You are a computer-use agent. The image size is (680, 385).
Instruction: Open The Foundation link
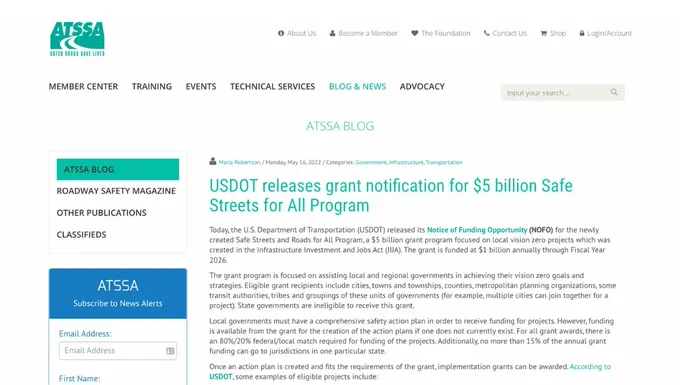(x=445, y=33)
